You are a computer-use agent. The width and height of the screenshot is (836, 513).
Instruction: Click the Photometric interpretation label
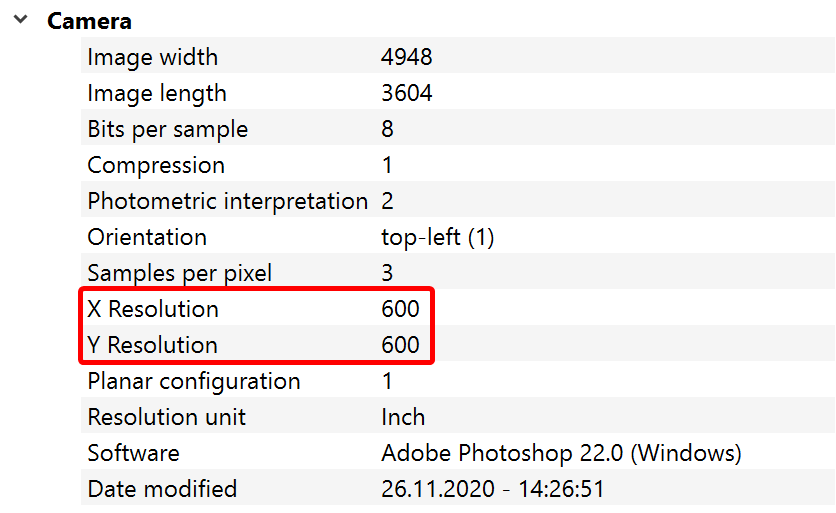[228, 201]
